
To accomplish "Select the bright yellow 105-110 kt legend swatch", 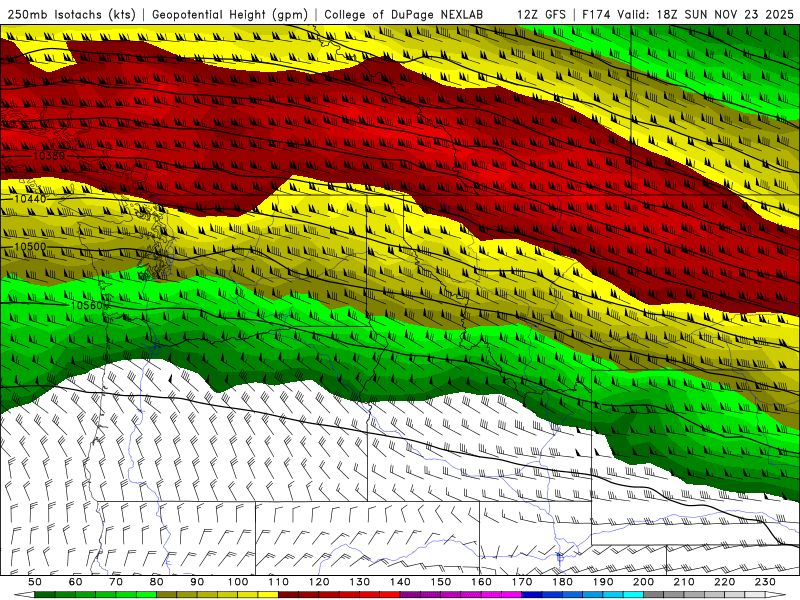I will click(268, 594).
